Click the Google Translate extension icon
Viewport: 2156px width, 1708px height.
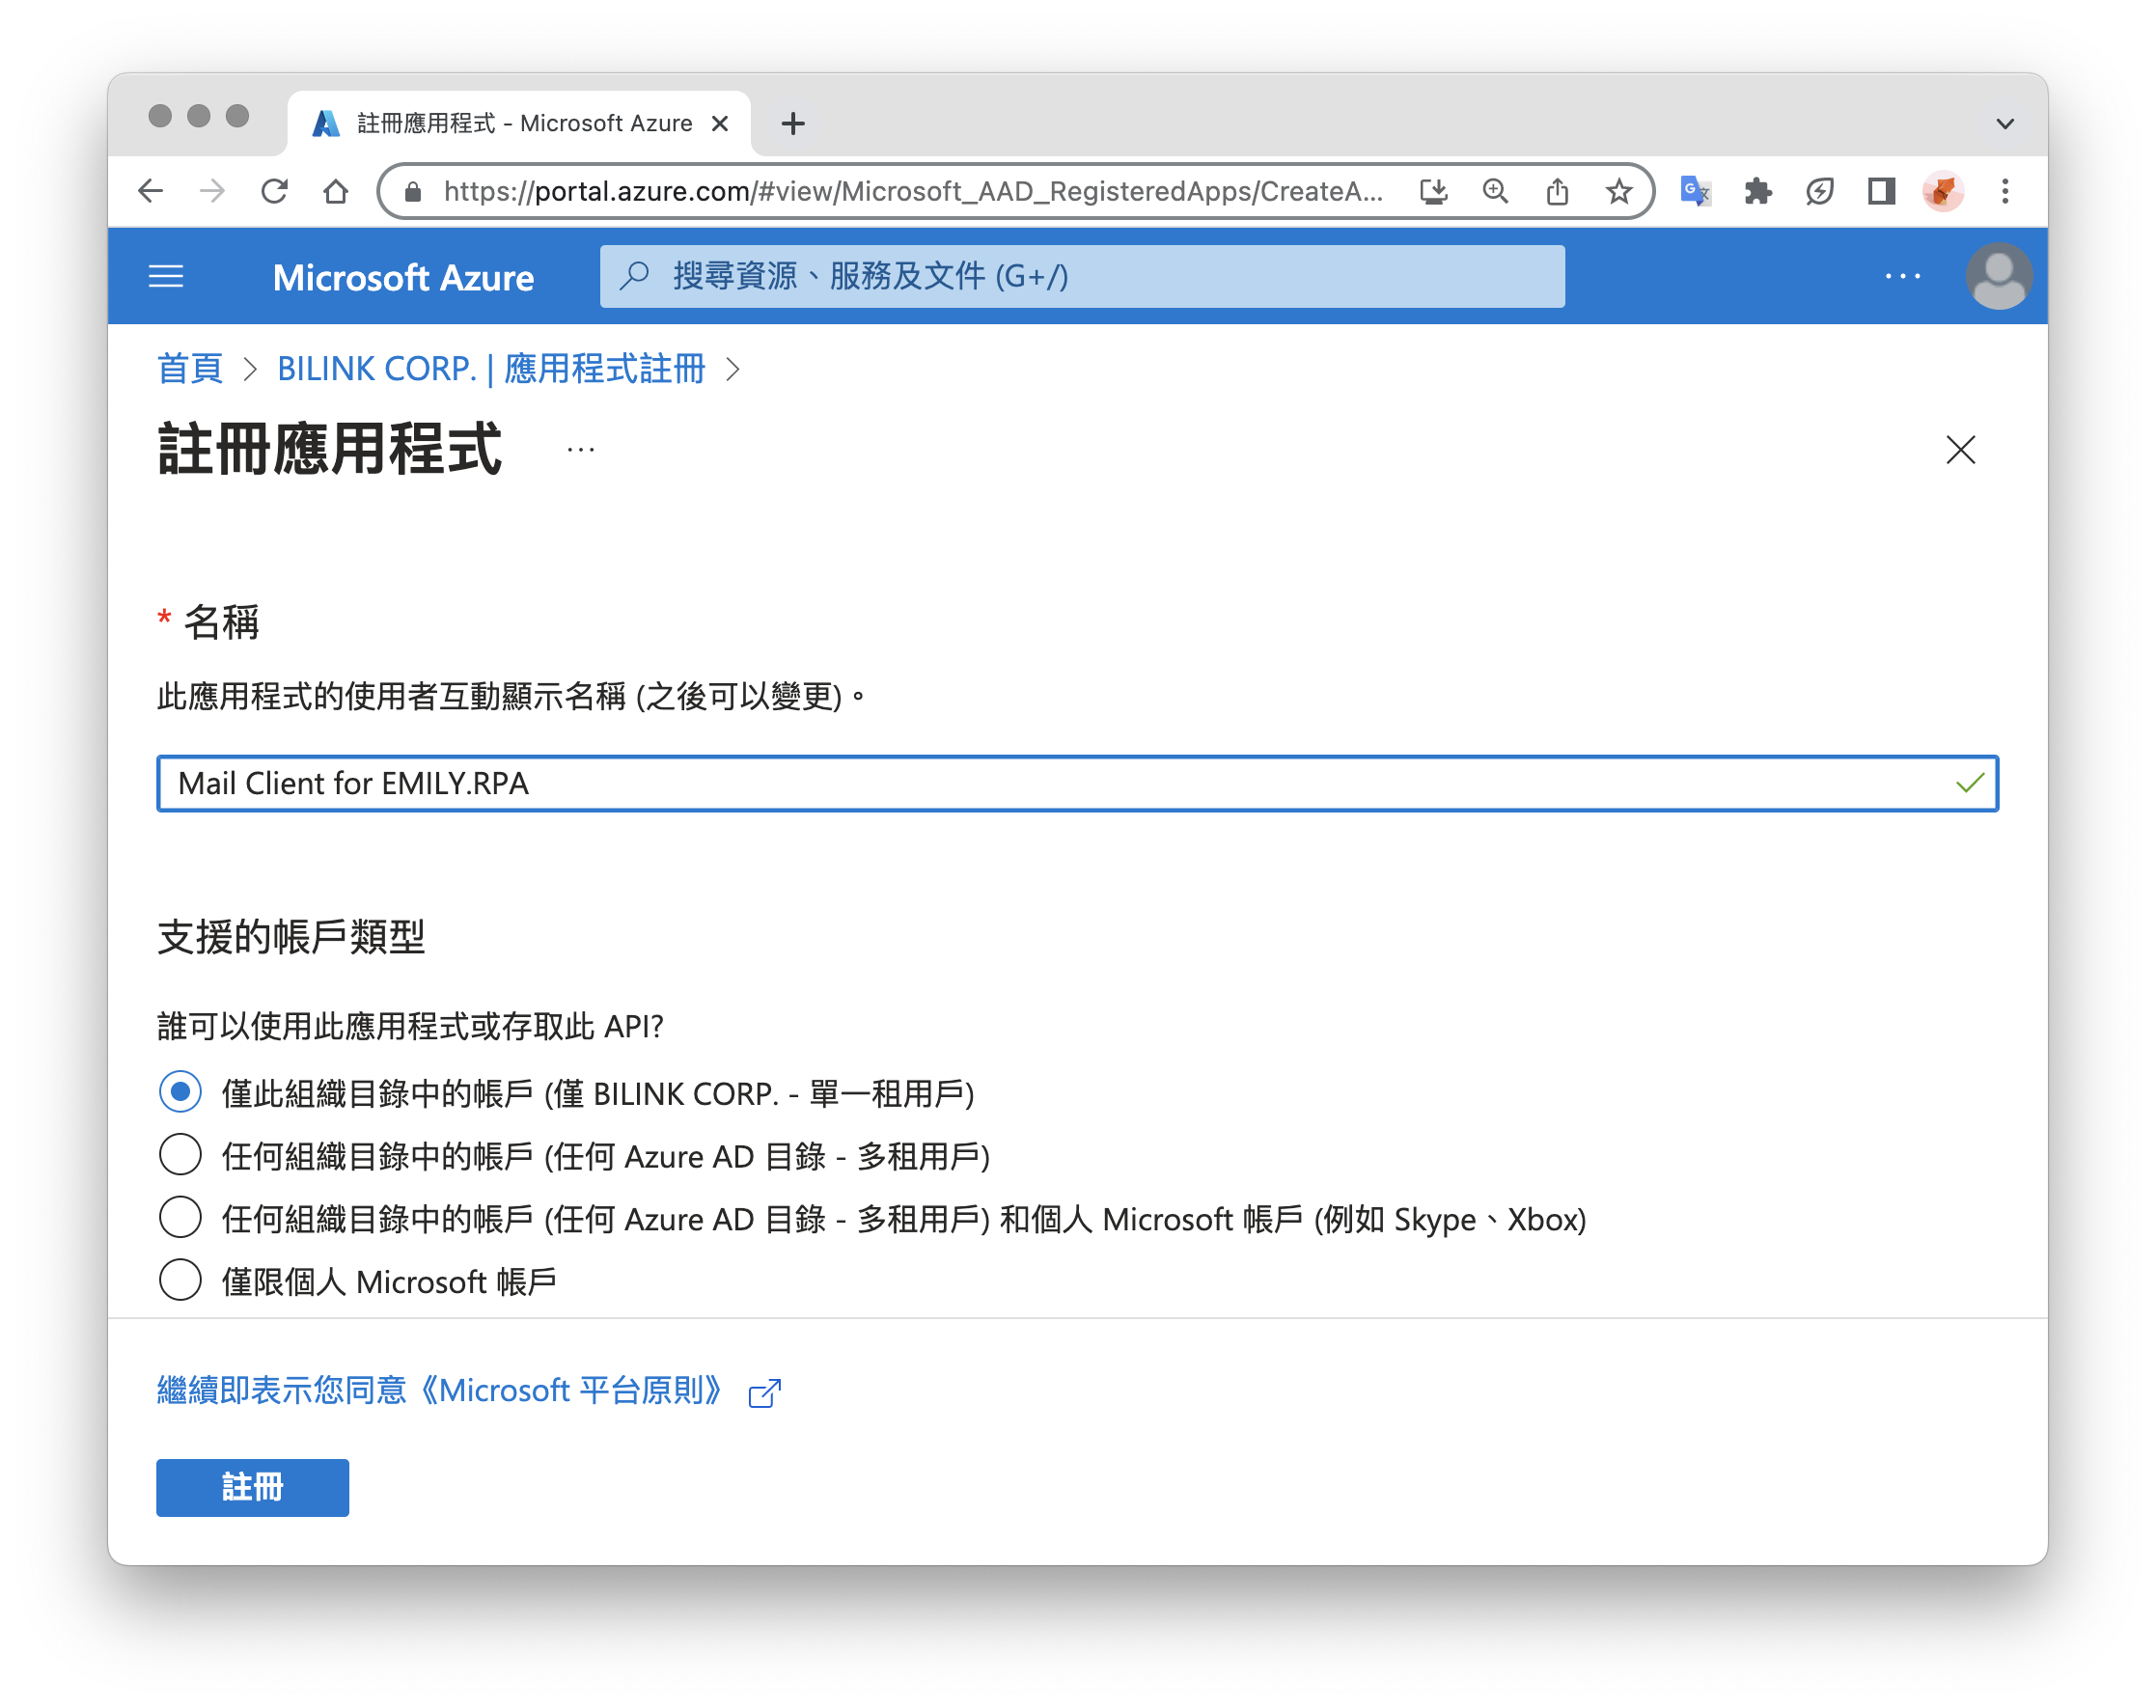tap(1695, 191)
